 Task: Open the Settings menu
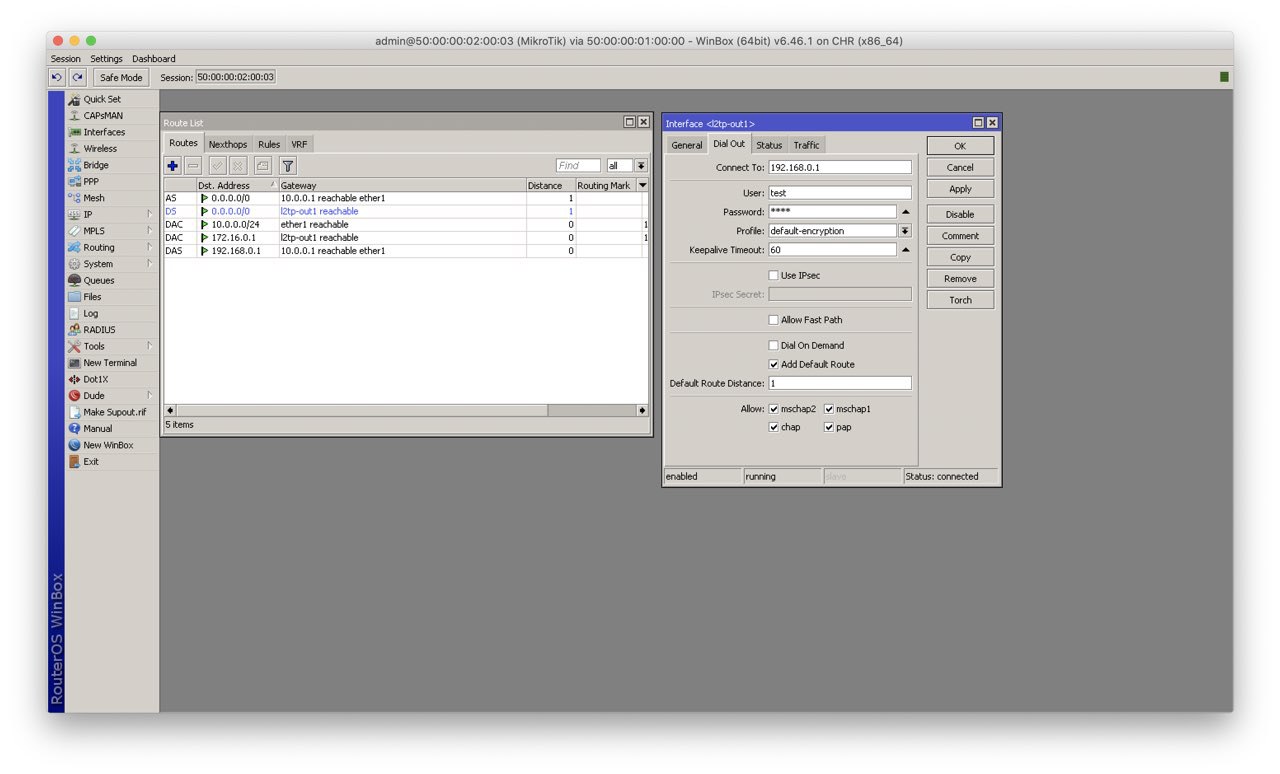[x=106, y=59]
